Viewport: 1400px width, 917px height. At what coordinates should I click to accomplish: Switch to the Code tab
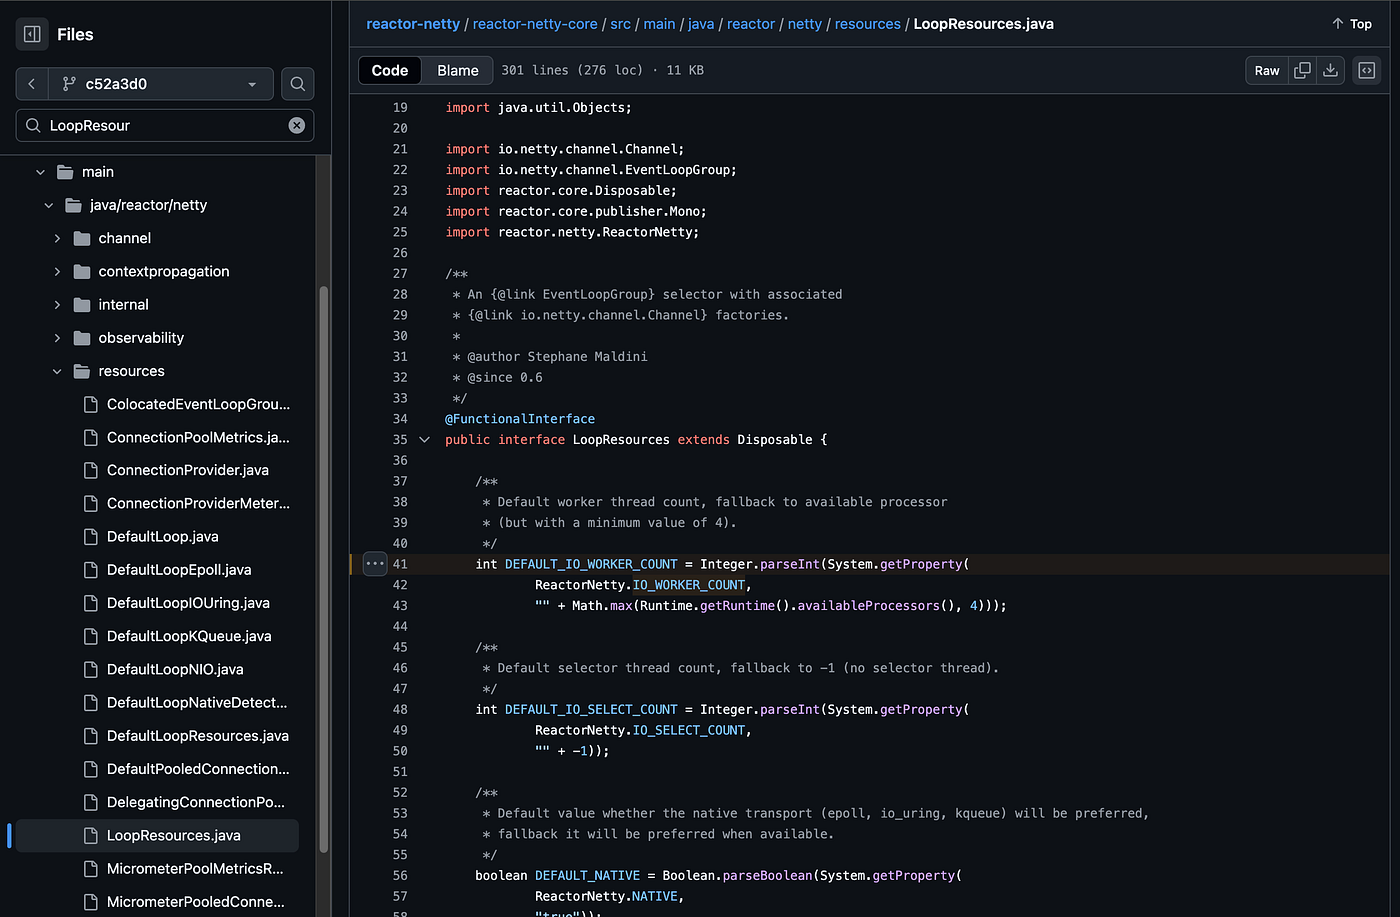pyautogui.click(x=390, y=70)
